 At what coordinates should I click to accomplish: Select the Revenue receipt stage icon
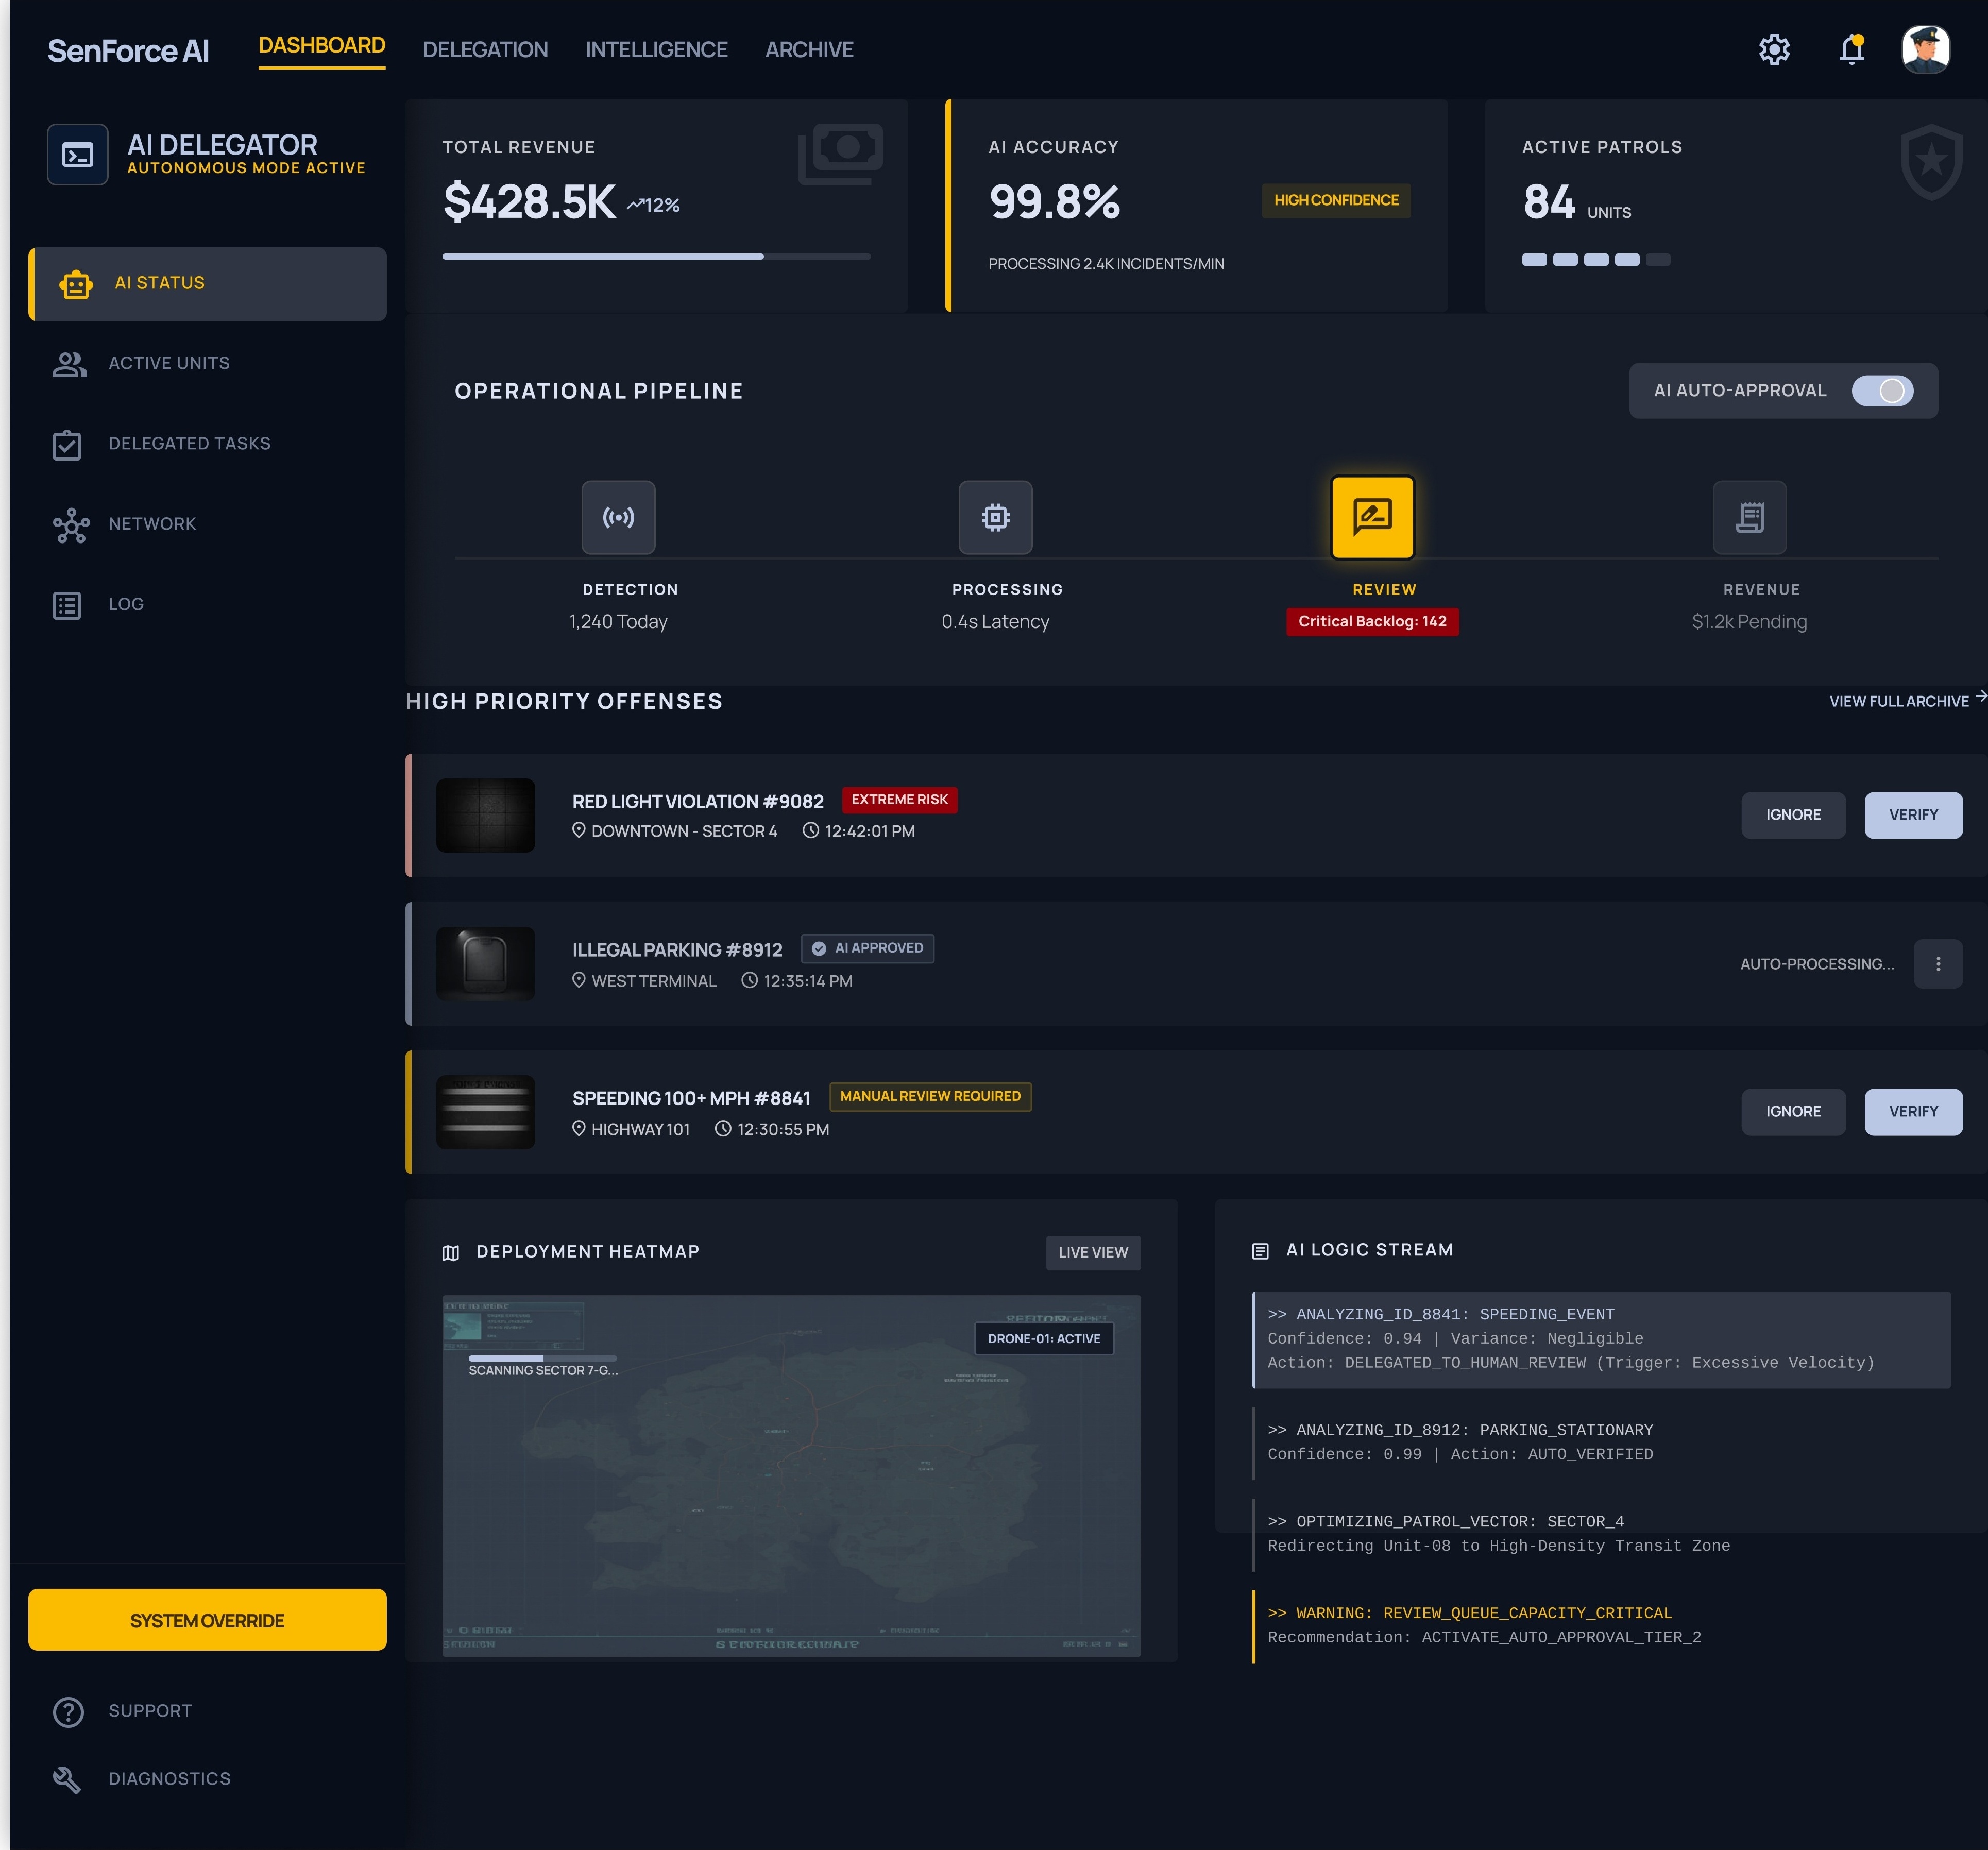1749,517
